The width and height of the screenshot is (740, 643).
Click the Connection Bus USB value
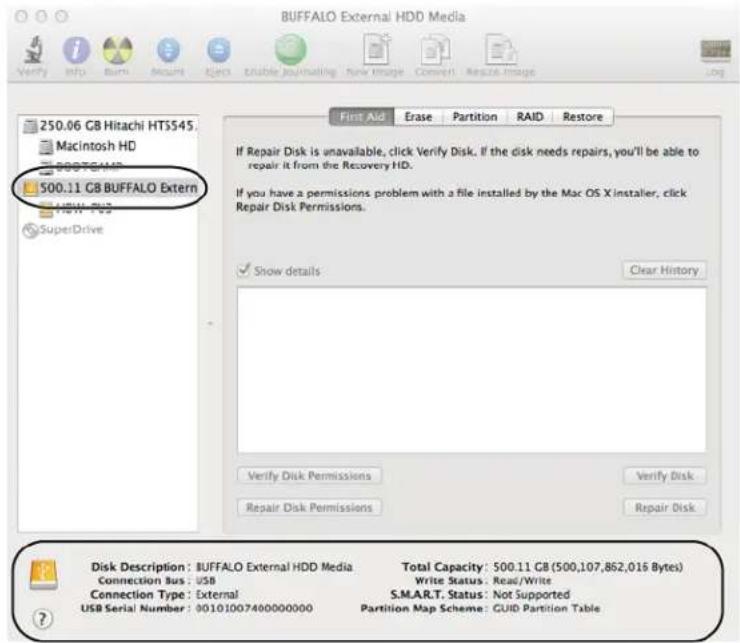point(206,580)
